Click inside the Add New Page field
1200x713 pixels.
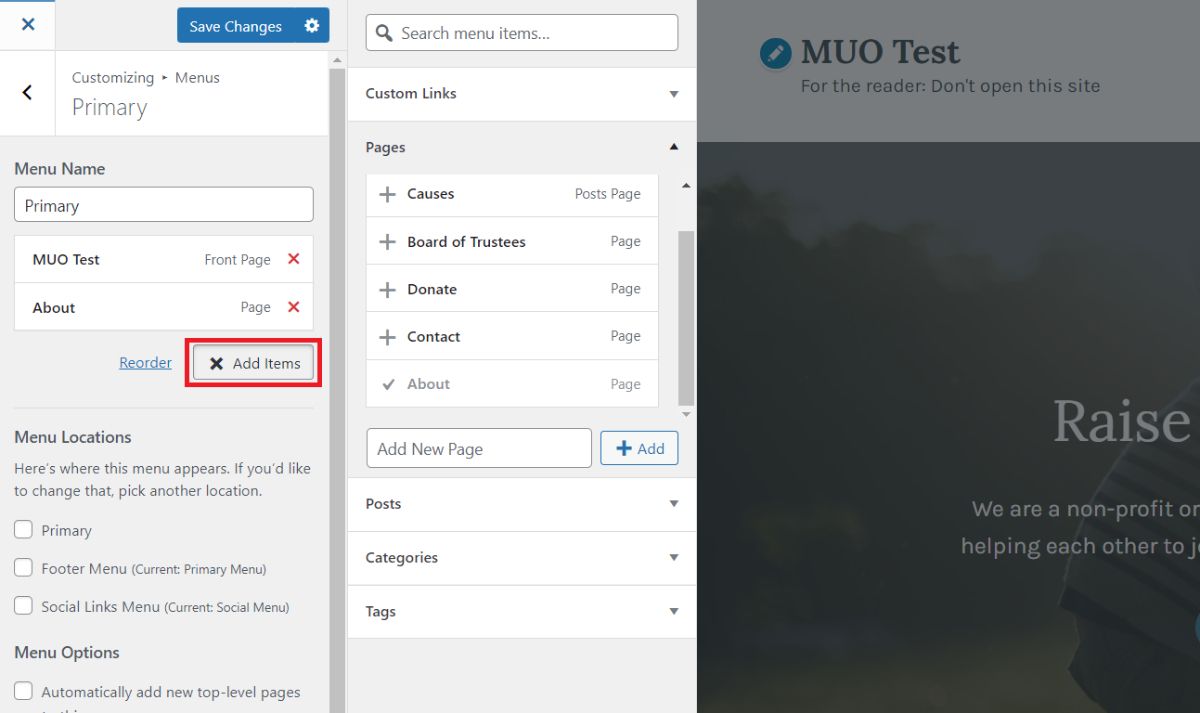[x=478, y=448]
